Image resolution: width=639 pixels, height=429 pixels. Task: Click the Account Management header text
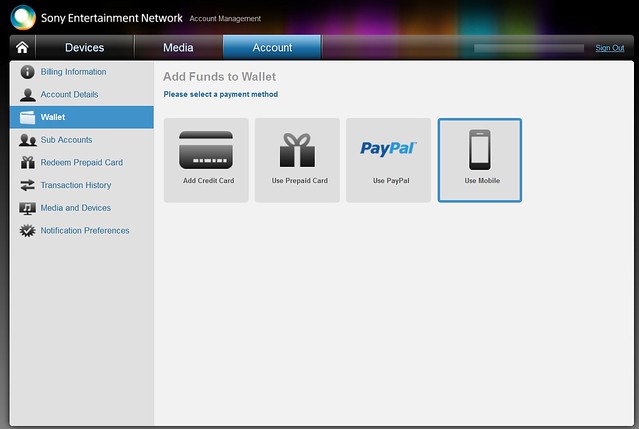tap(225, 19)
